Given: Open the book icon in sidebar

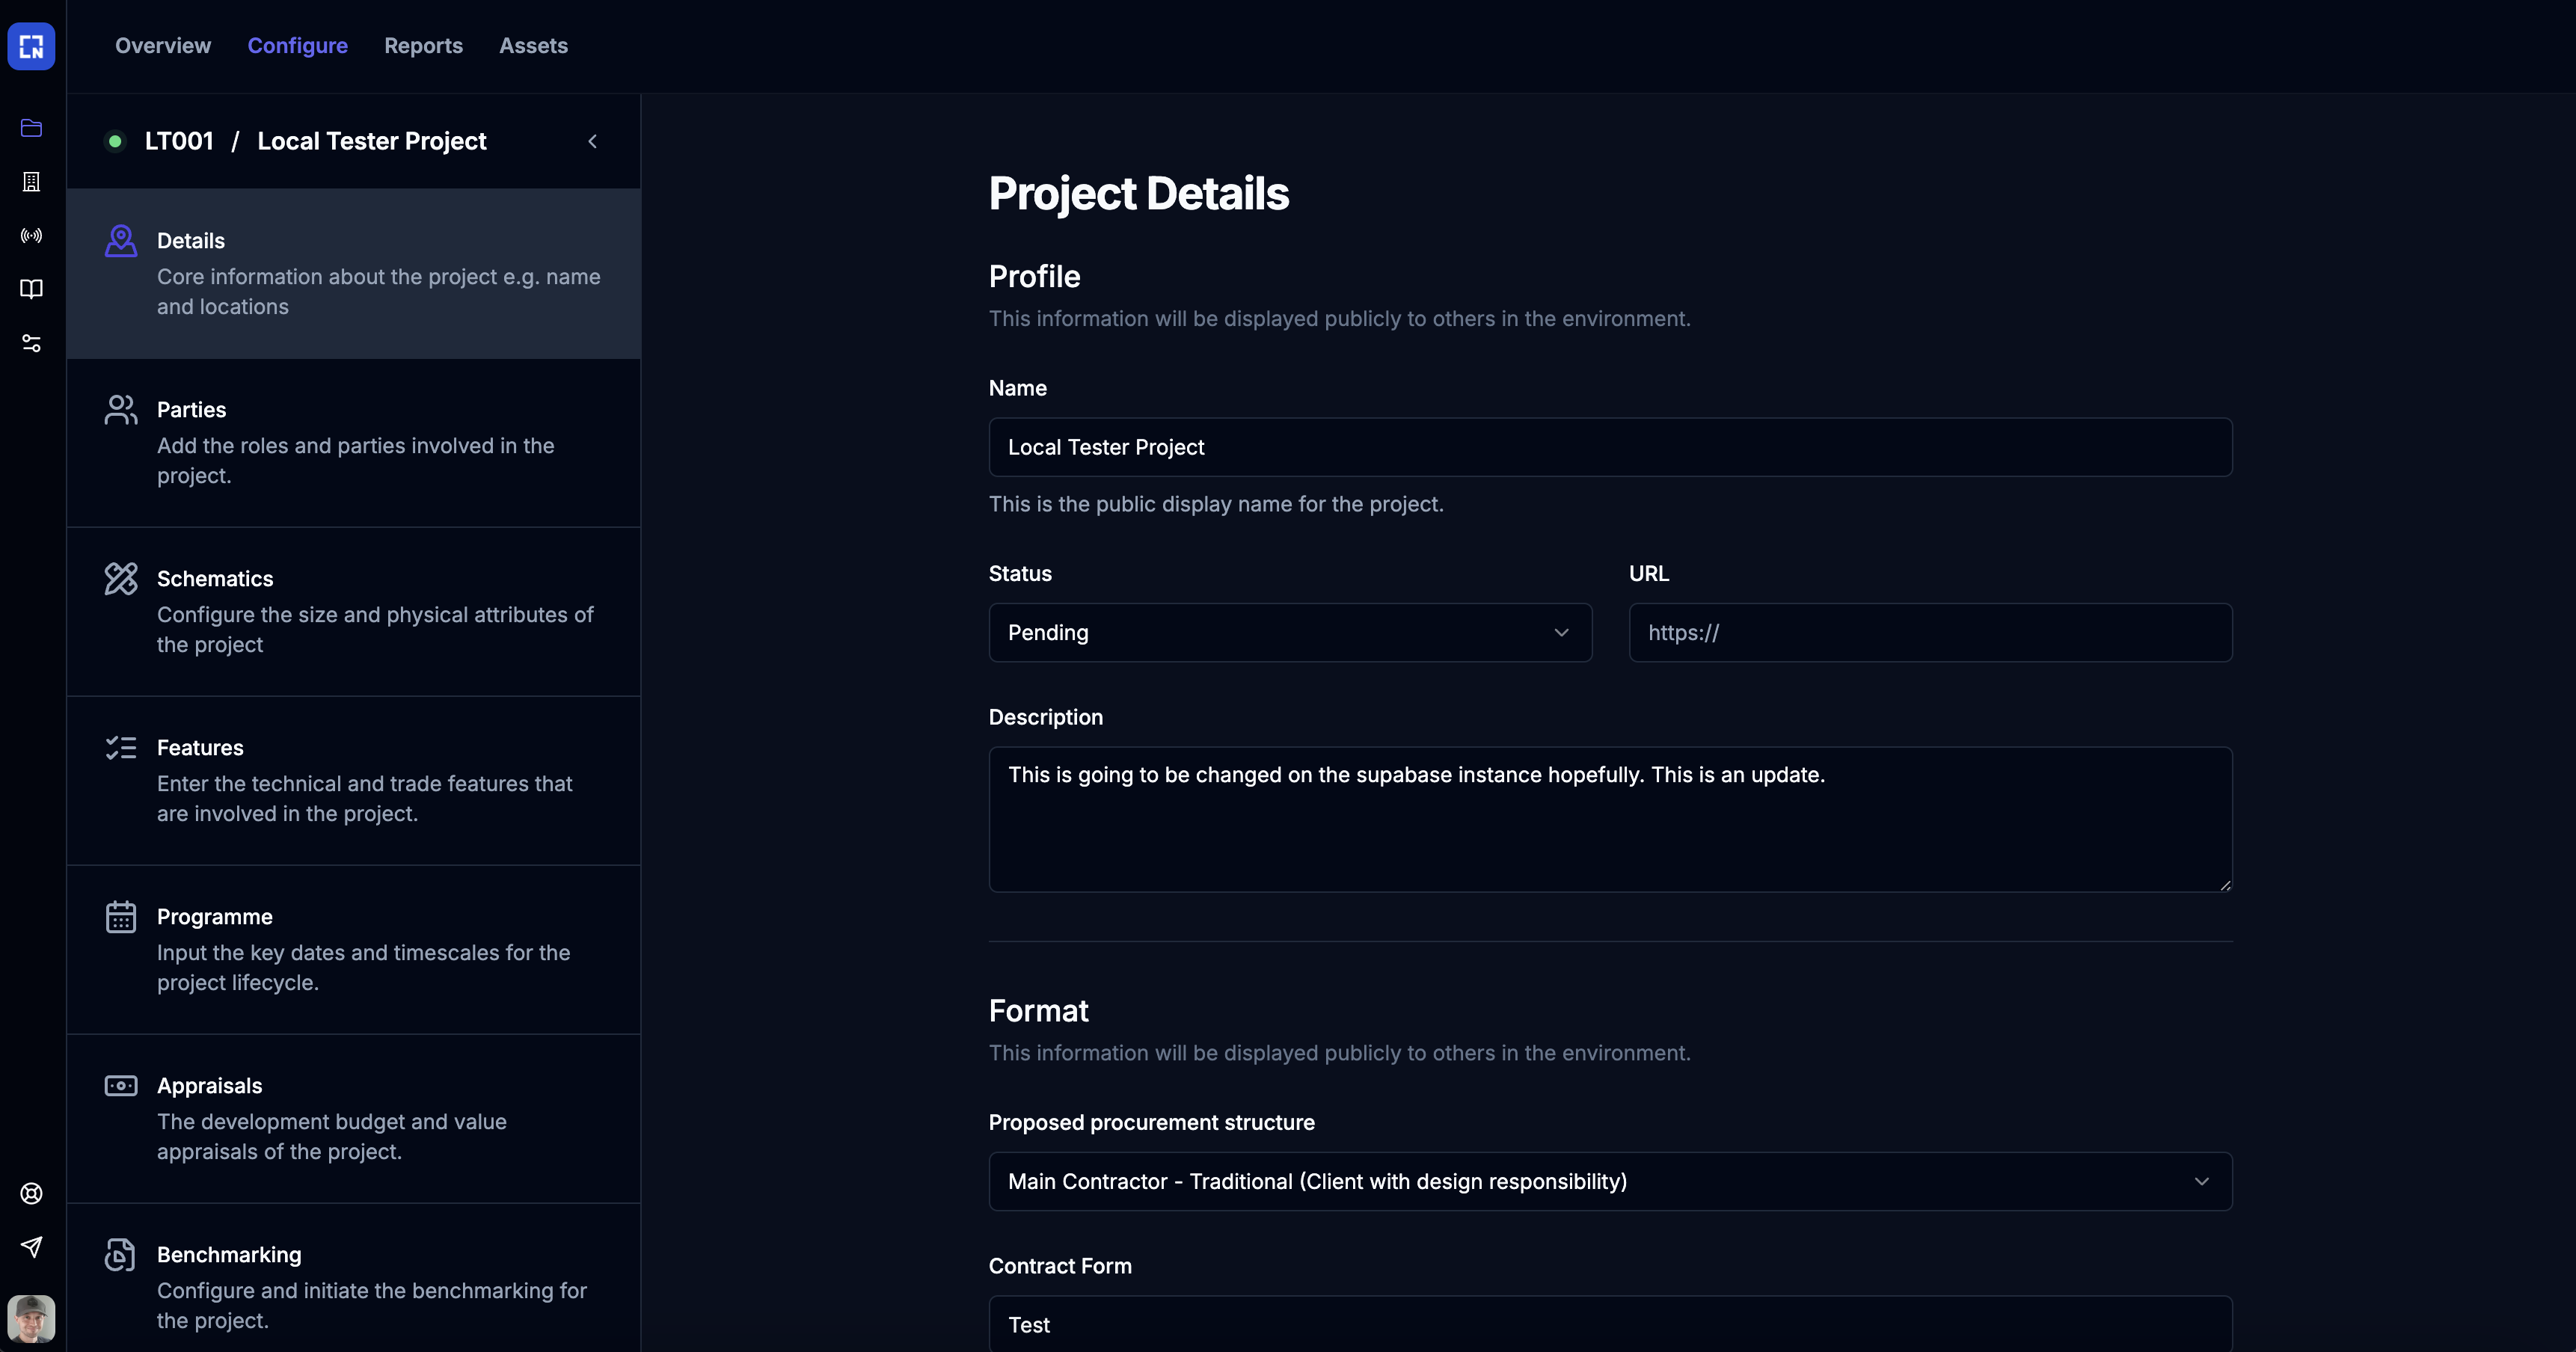Looking at the screenshot, I should click(31, 289).
